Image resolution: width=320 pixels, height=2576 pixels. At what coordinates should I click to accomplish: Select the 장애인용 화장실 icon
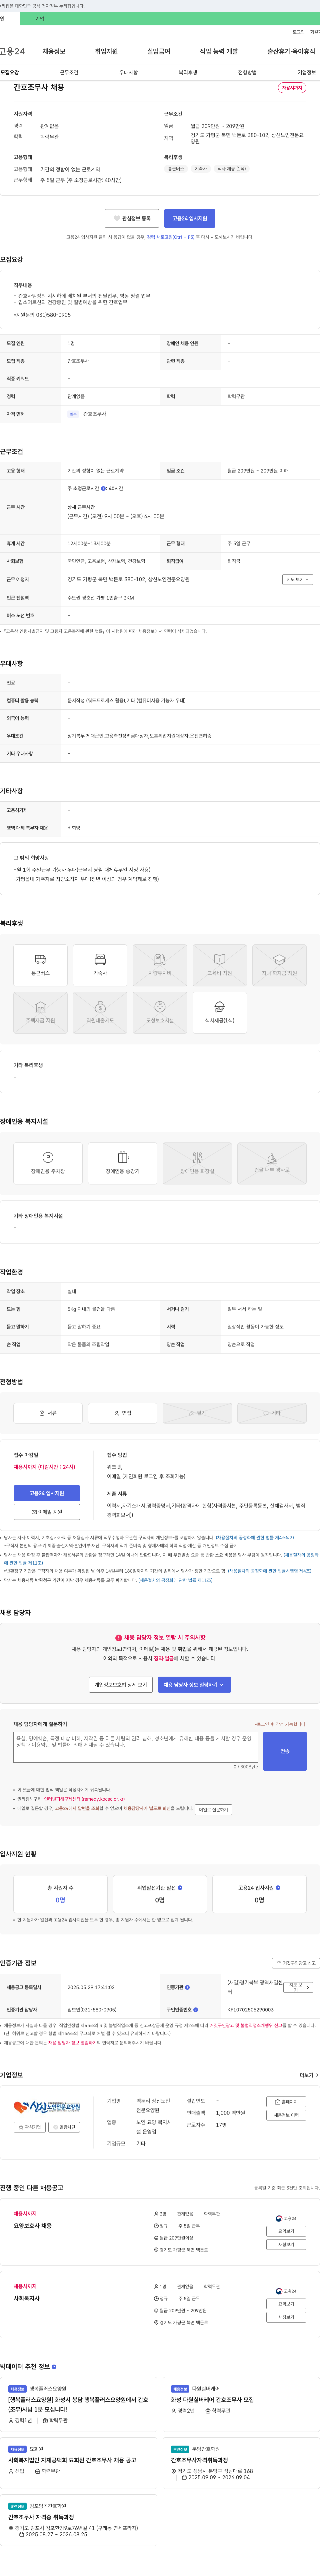tap(197, 1163)
